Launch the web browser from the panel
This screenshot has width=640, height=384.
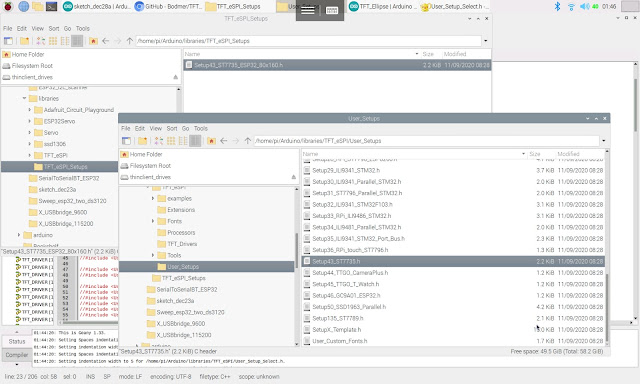coord(23,6)
